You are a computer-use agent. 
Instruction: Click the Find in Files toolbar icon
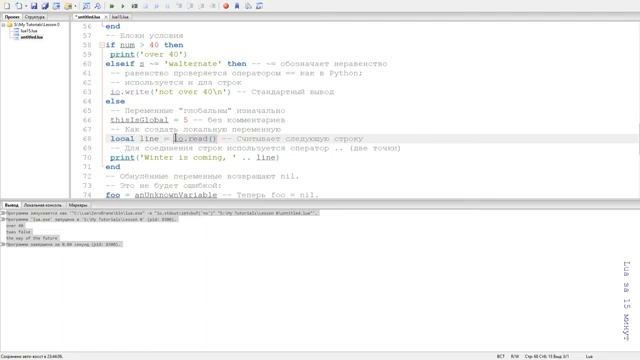[98, 6]
